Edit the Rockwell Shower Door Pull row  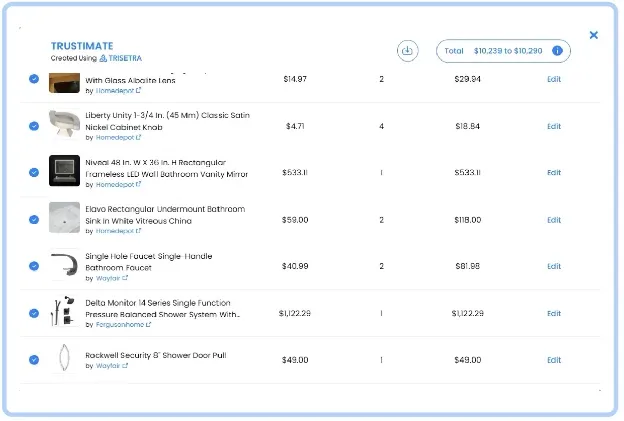click(554, 360)
